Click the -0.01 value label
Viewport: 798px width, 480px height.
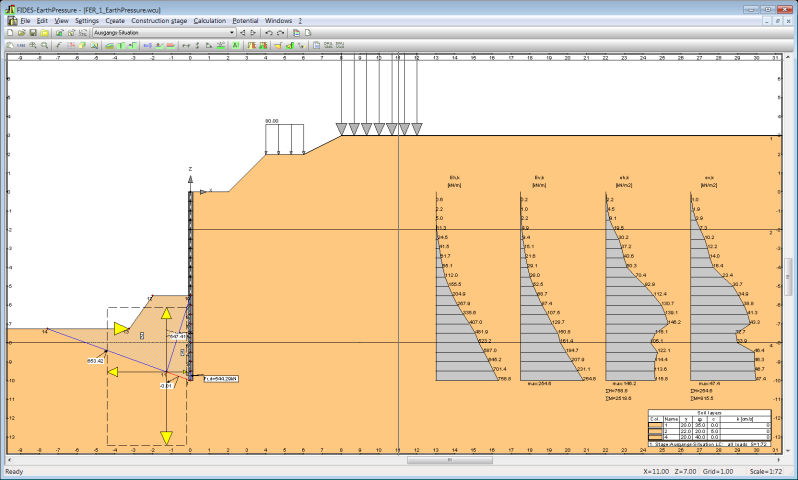(166, 386)
